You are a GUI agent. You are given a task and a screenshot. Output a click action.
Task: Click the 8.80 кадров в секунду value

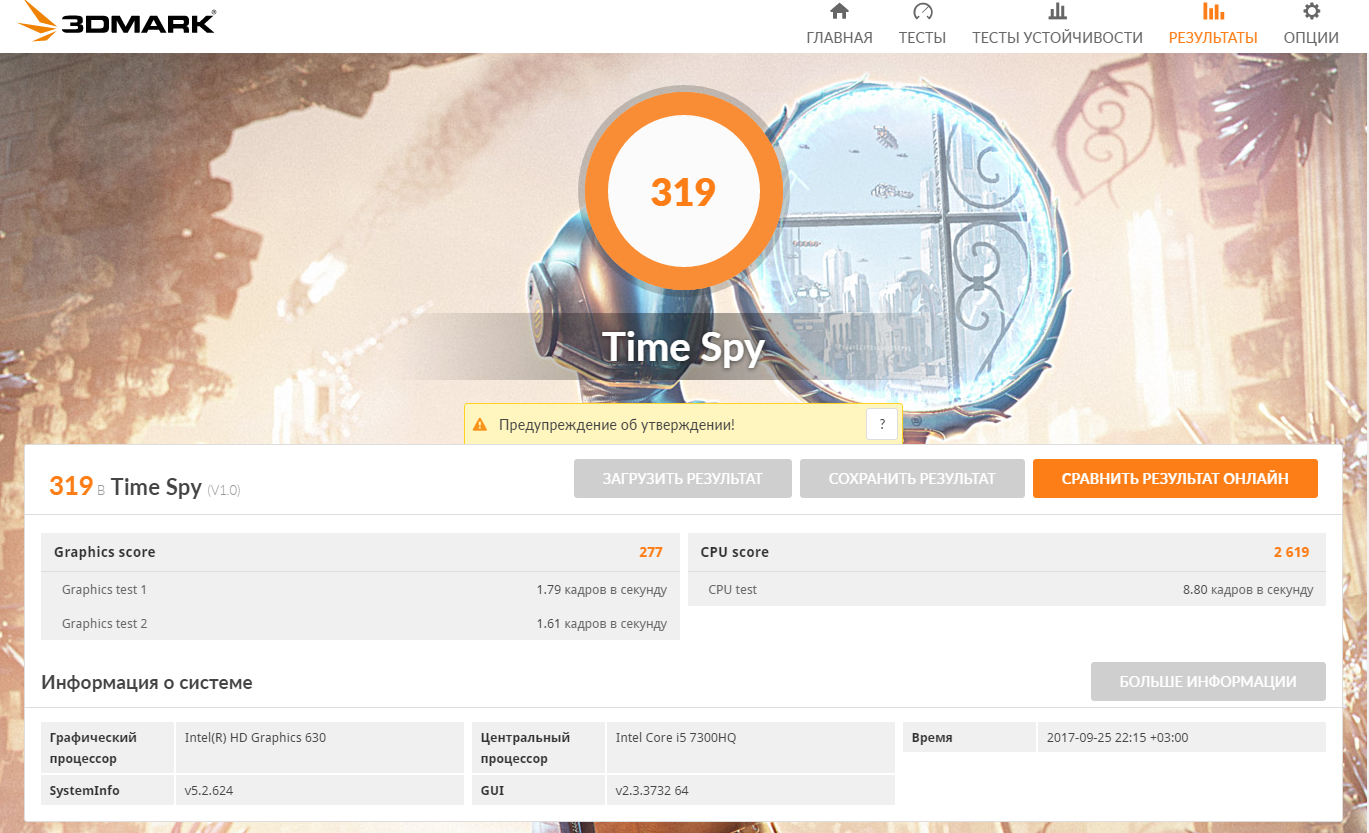click(x=1248, y=590)
